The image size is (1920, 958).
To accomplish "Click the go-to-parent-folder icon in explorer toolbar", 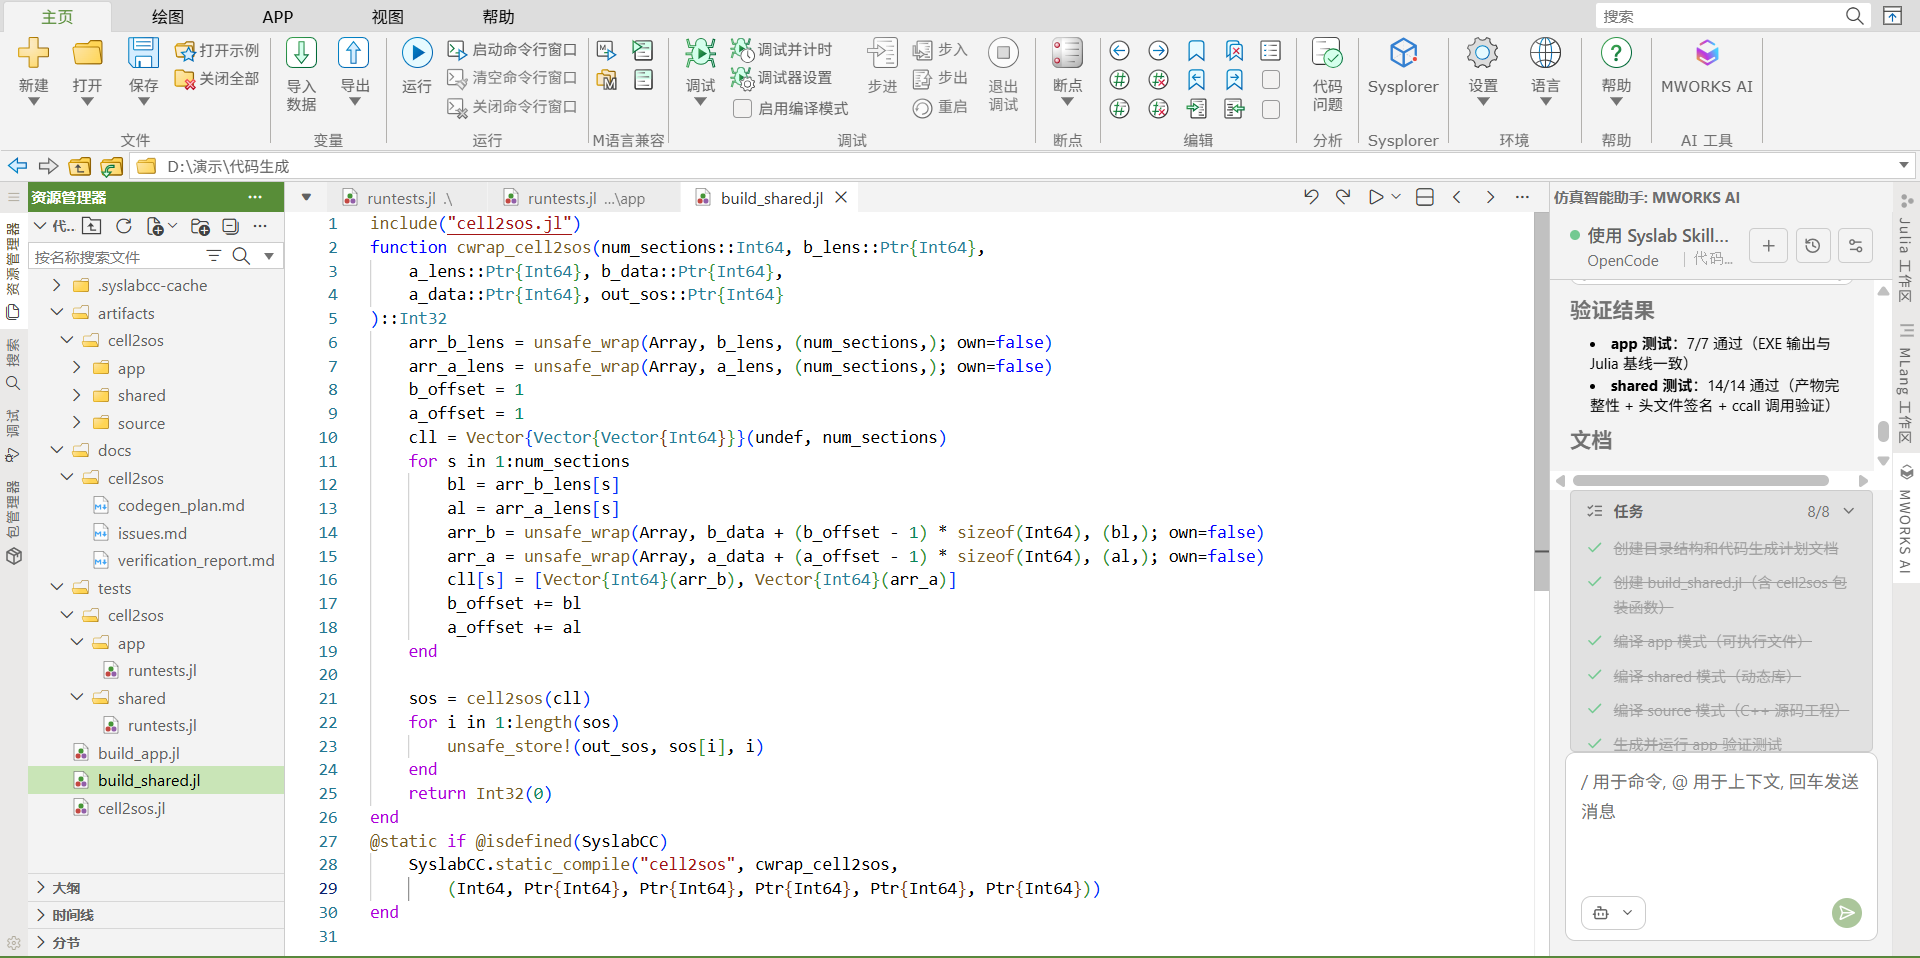I will pos(92,226).
